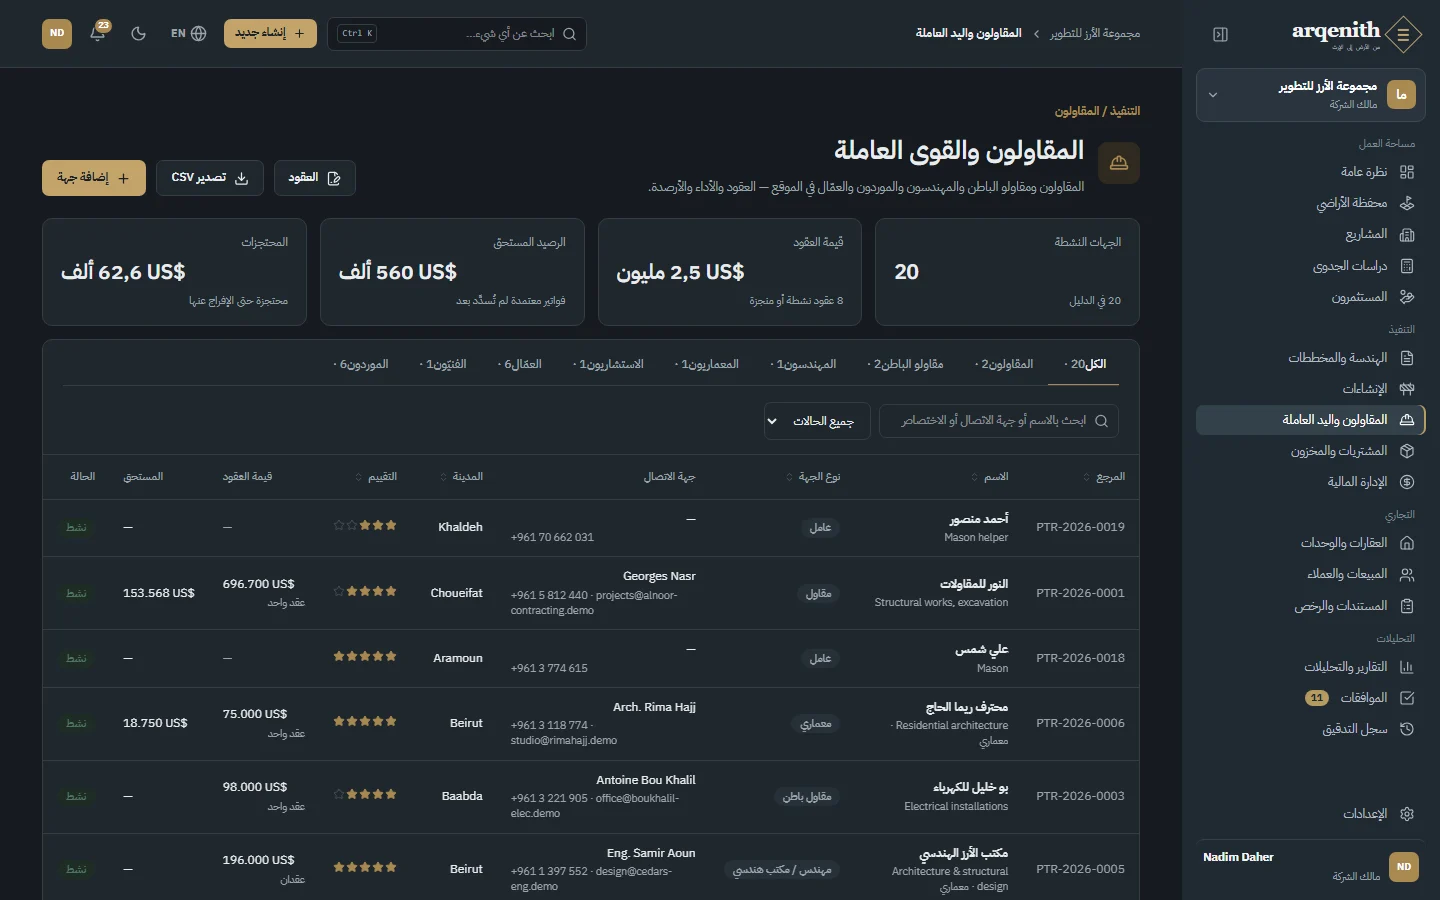Viewport: 1440px width, 900px height.
Task: Open نظرة عامة overview icon
Action: coord(1407,172)
